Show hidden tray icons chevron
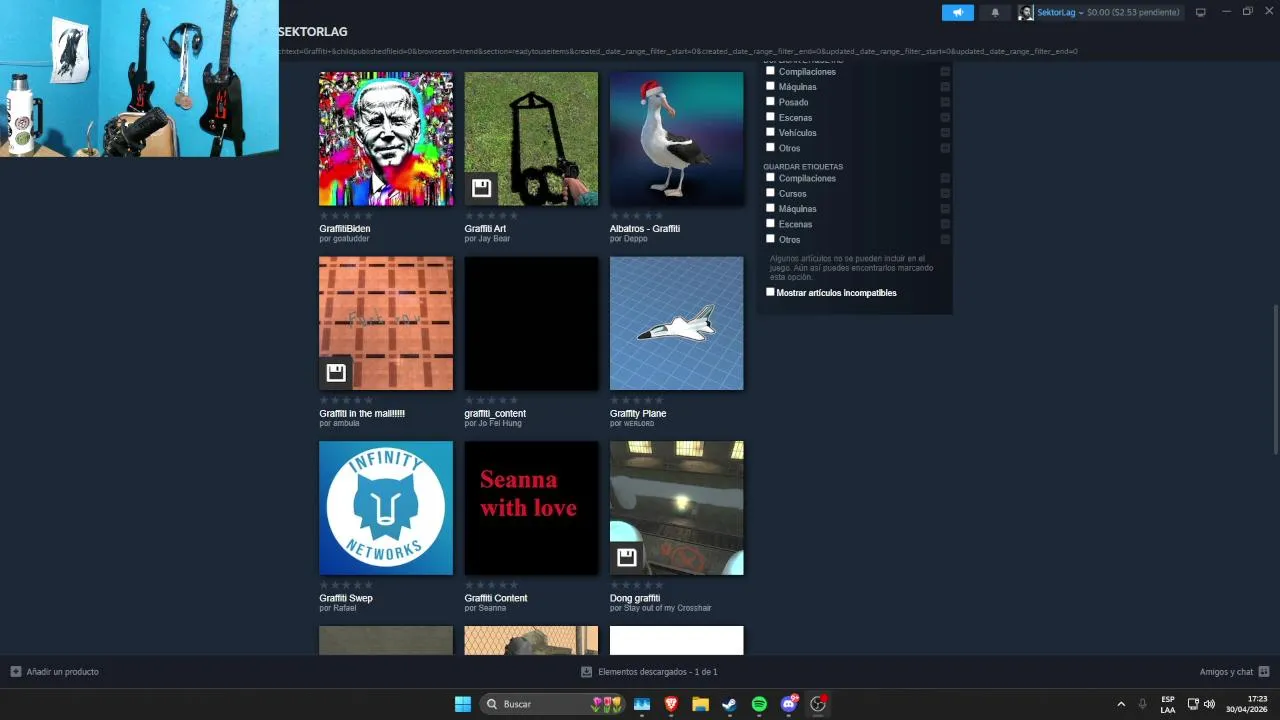 pos(1121,704)
